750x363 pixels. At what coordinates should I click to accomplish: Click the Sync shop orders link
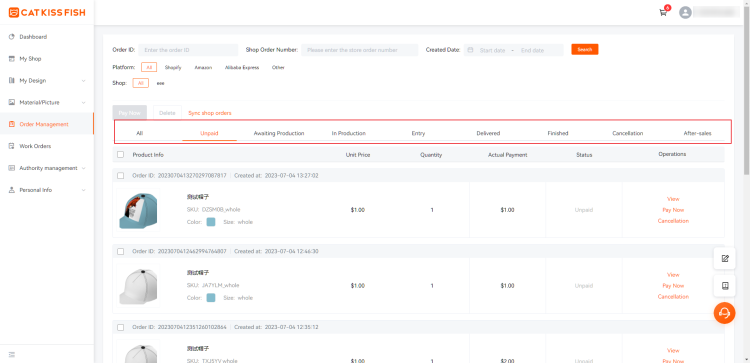210,113
